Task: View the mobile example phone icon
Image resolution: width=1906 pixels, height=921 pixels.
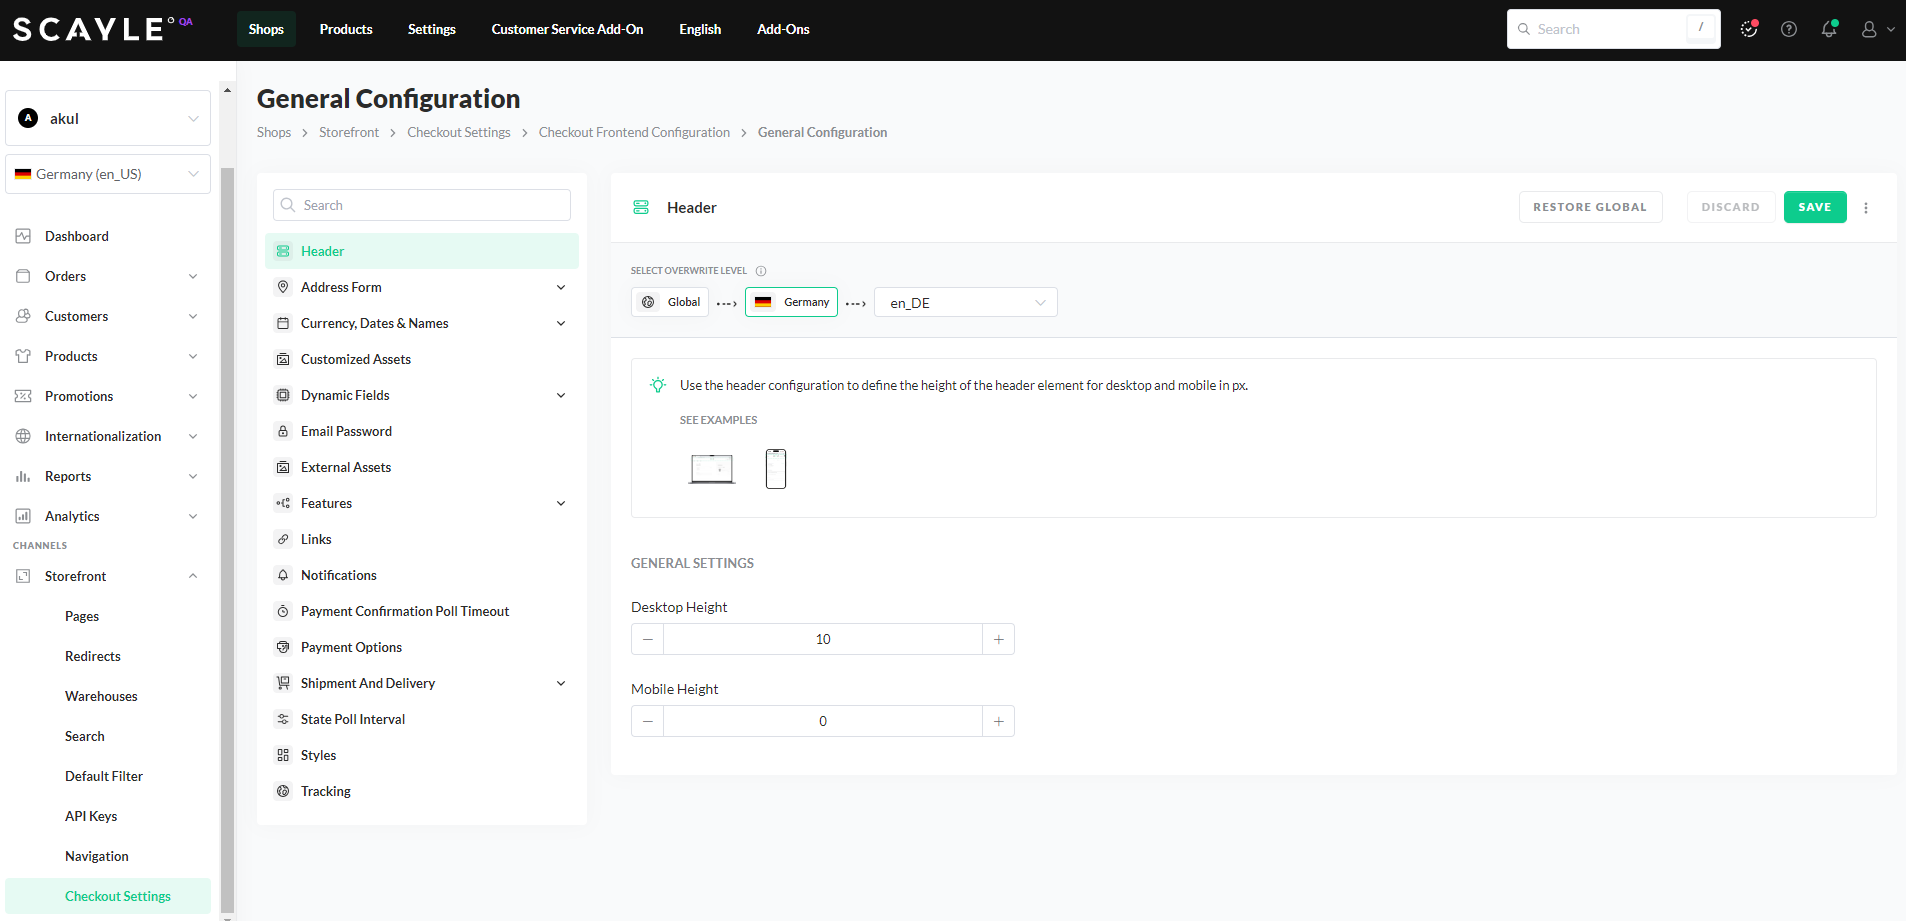Action: point(776,468)
